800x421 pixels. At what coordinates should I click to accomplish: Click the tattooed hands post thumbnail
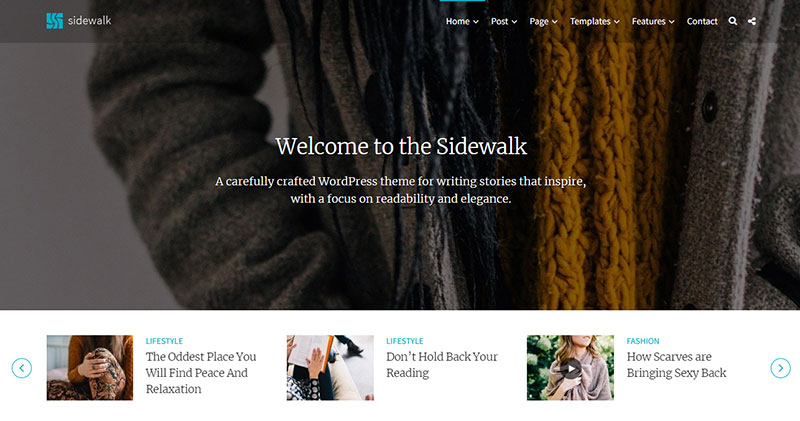(90, 367)
